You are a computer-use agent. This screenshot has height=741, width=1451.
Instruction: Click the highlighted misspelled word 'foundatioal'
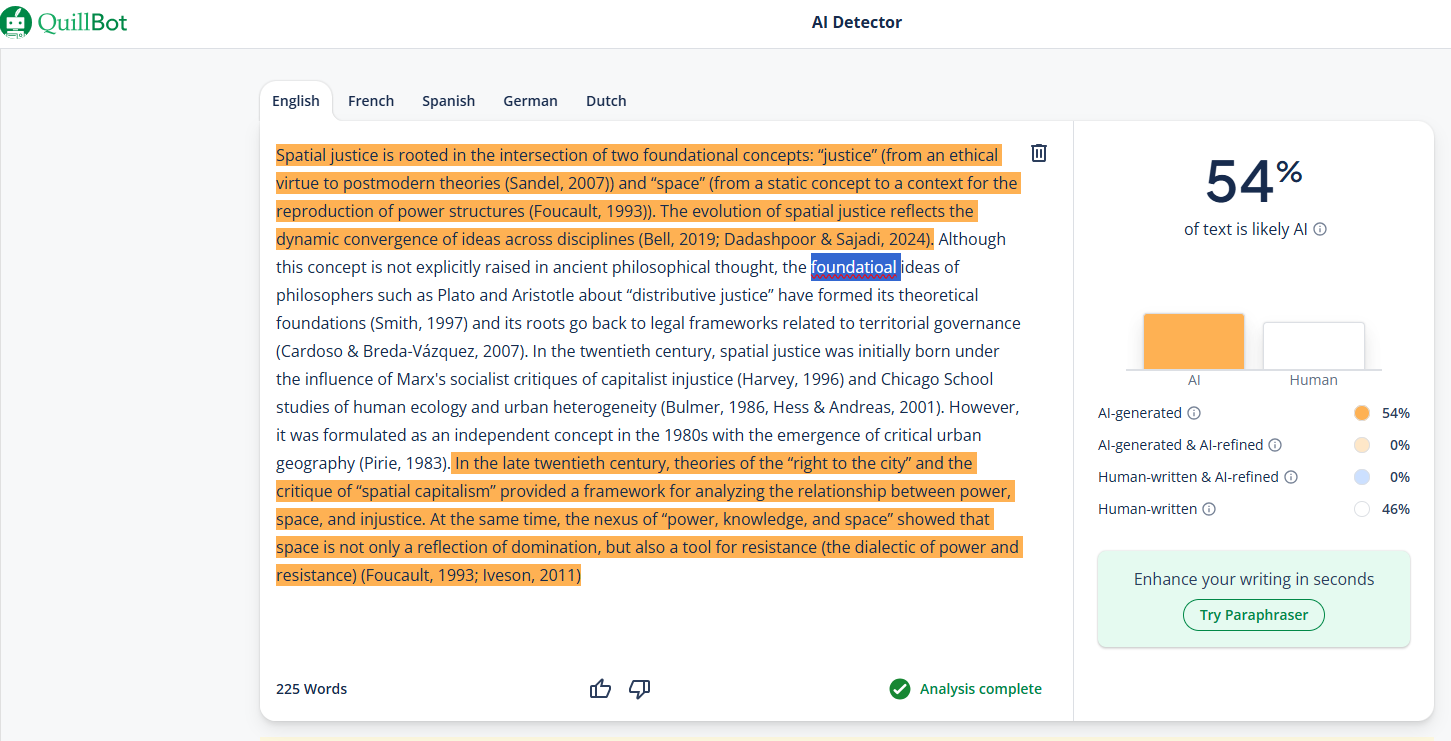855,267
